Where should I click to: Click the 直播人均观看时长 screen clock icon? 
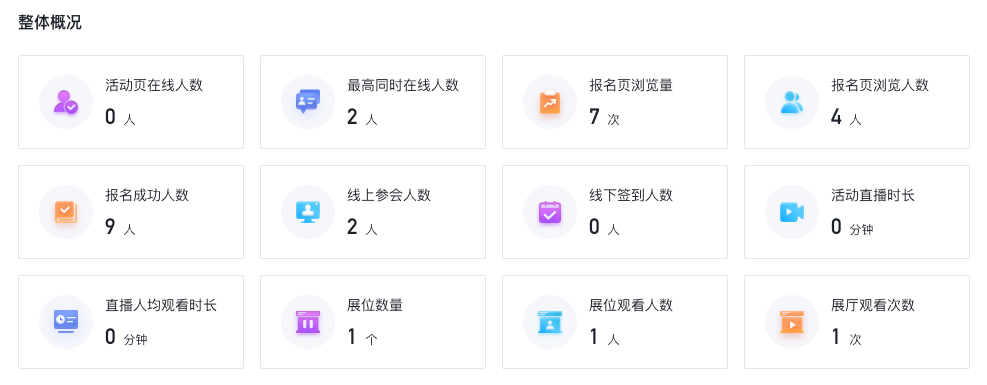click(65, 321)
